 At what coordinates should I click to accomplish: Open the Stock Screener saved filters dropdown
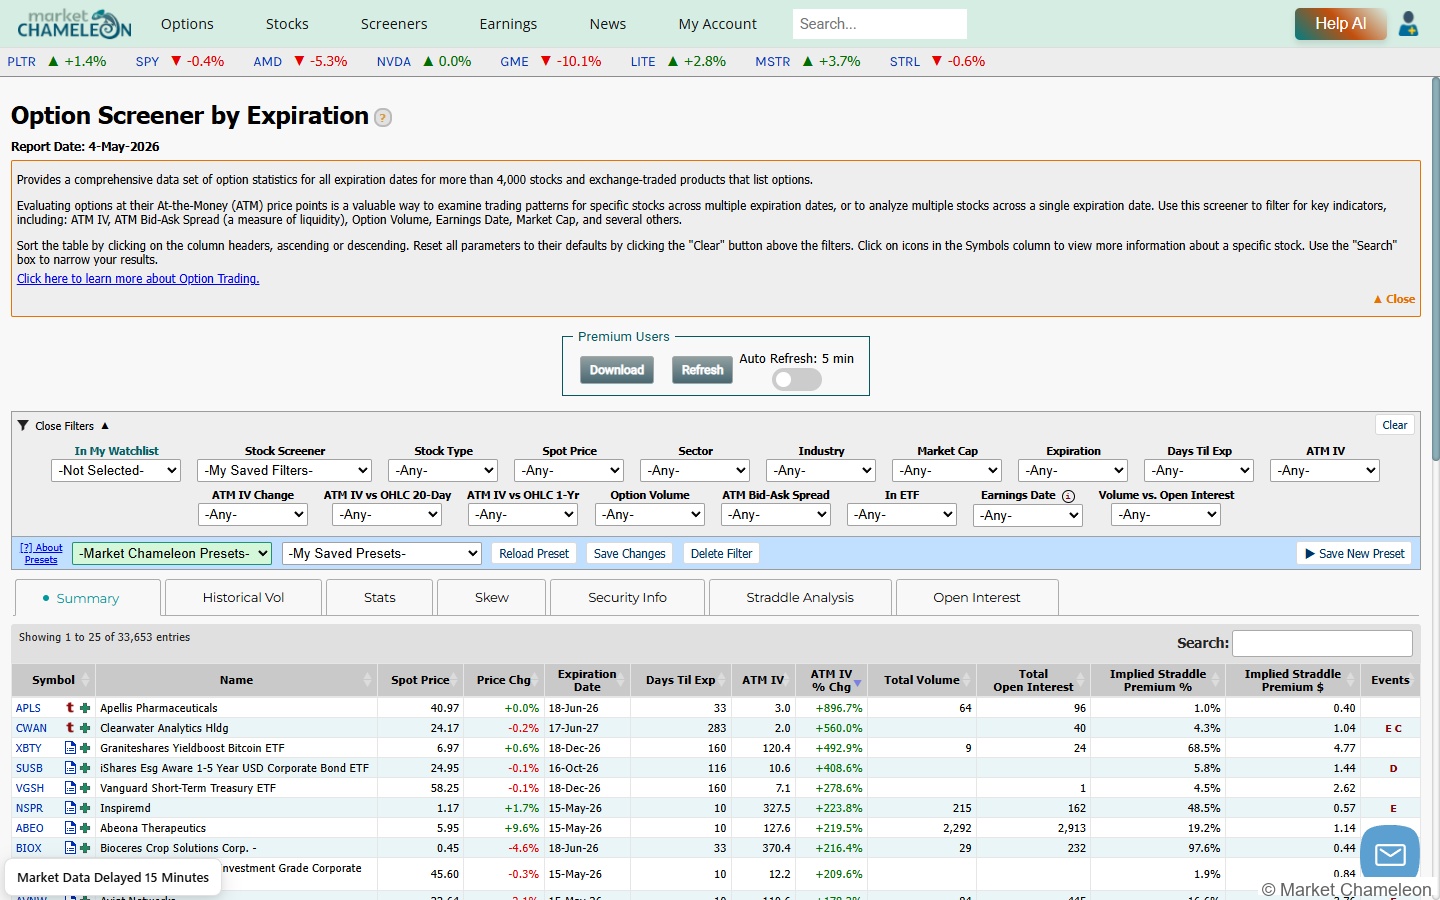[284, 470]
